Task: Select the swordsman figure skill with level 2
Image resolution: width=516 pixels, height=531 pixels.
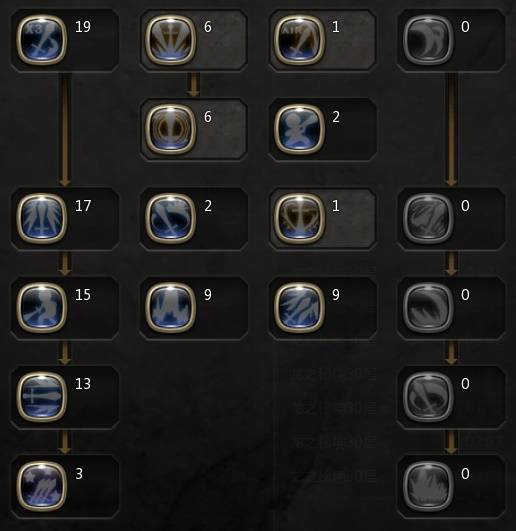Action: pyautogui.click(x=299, y=129)
